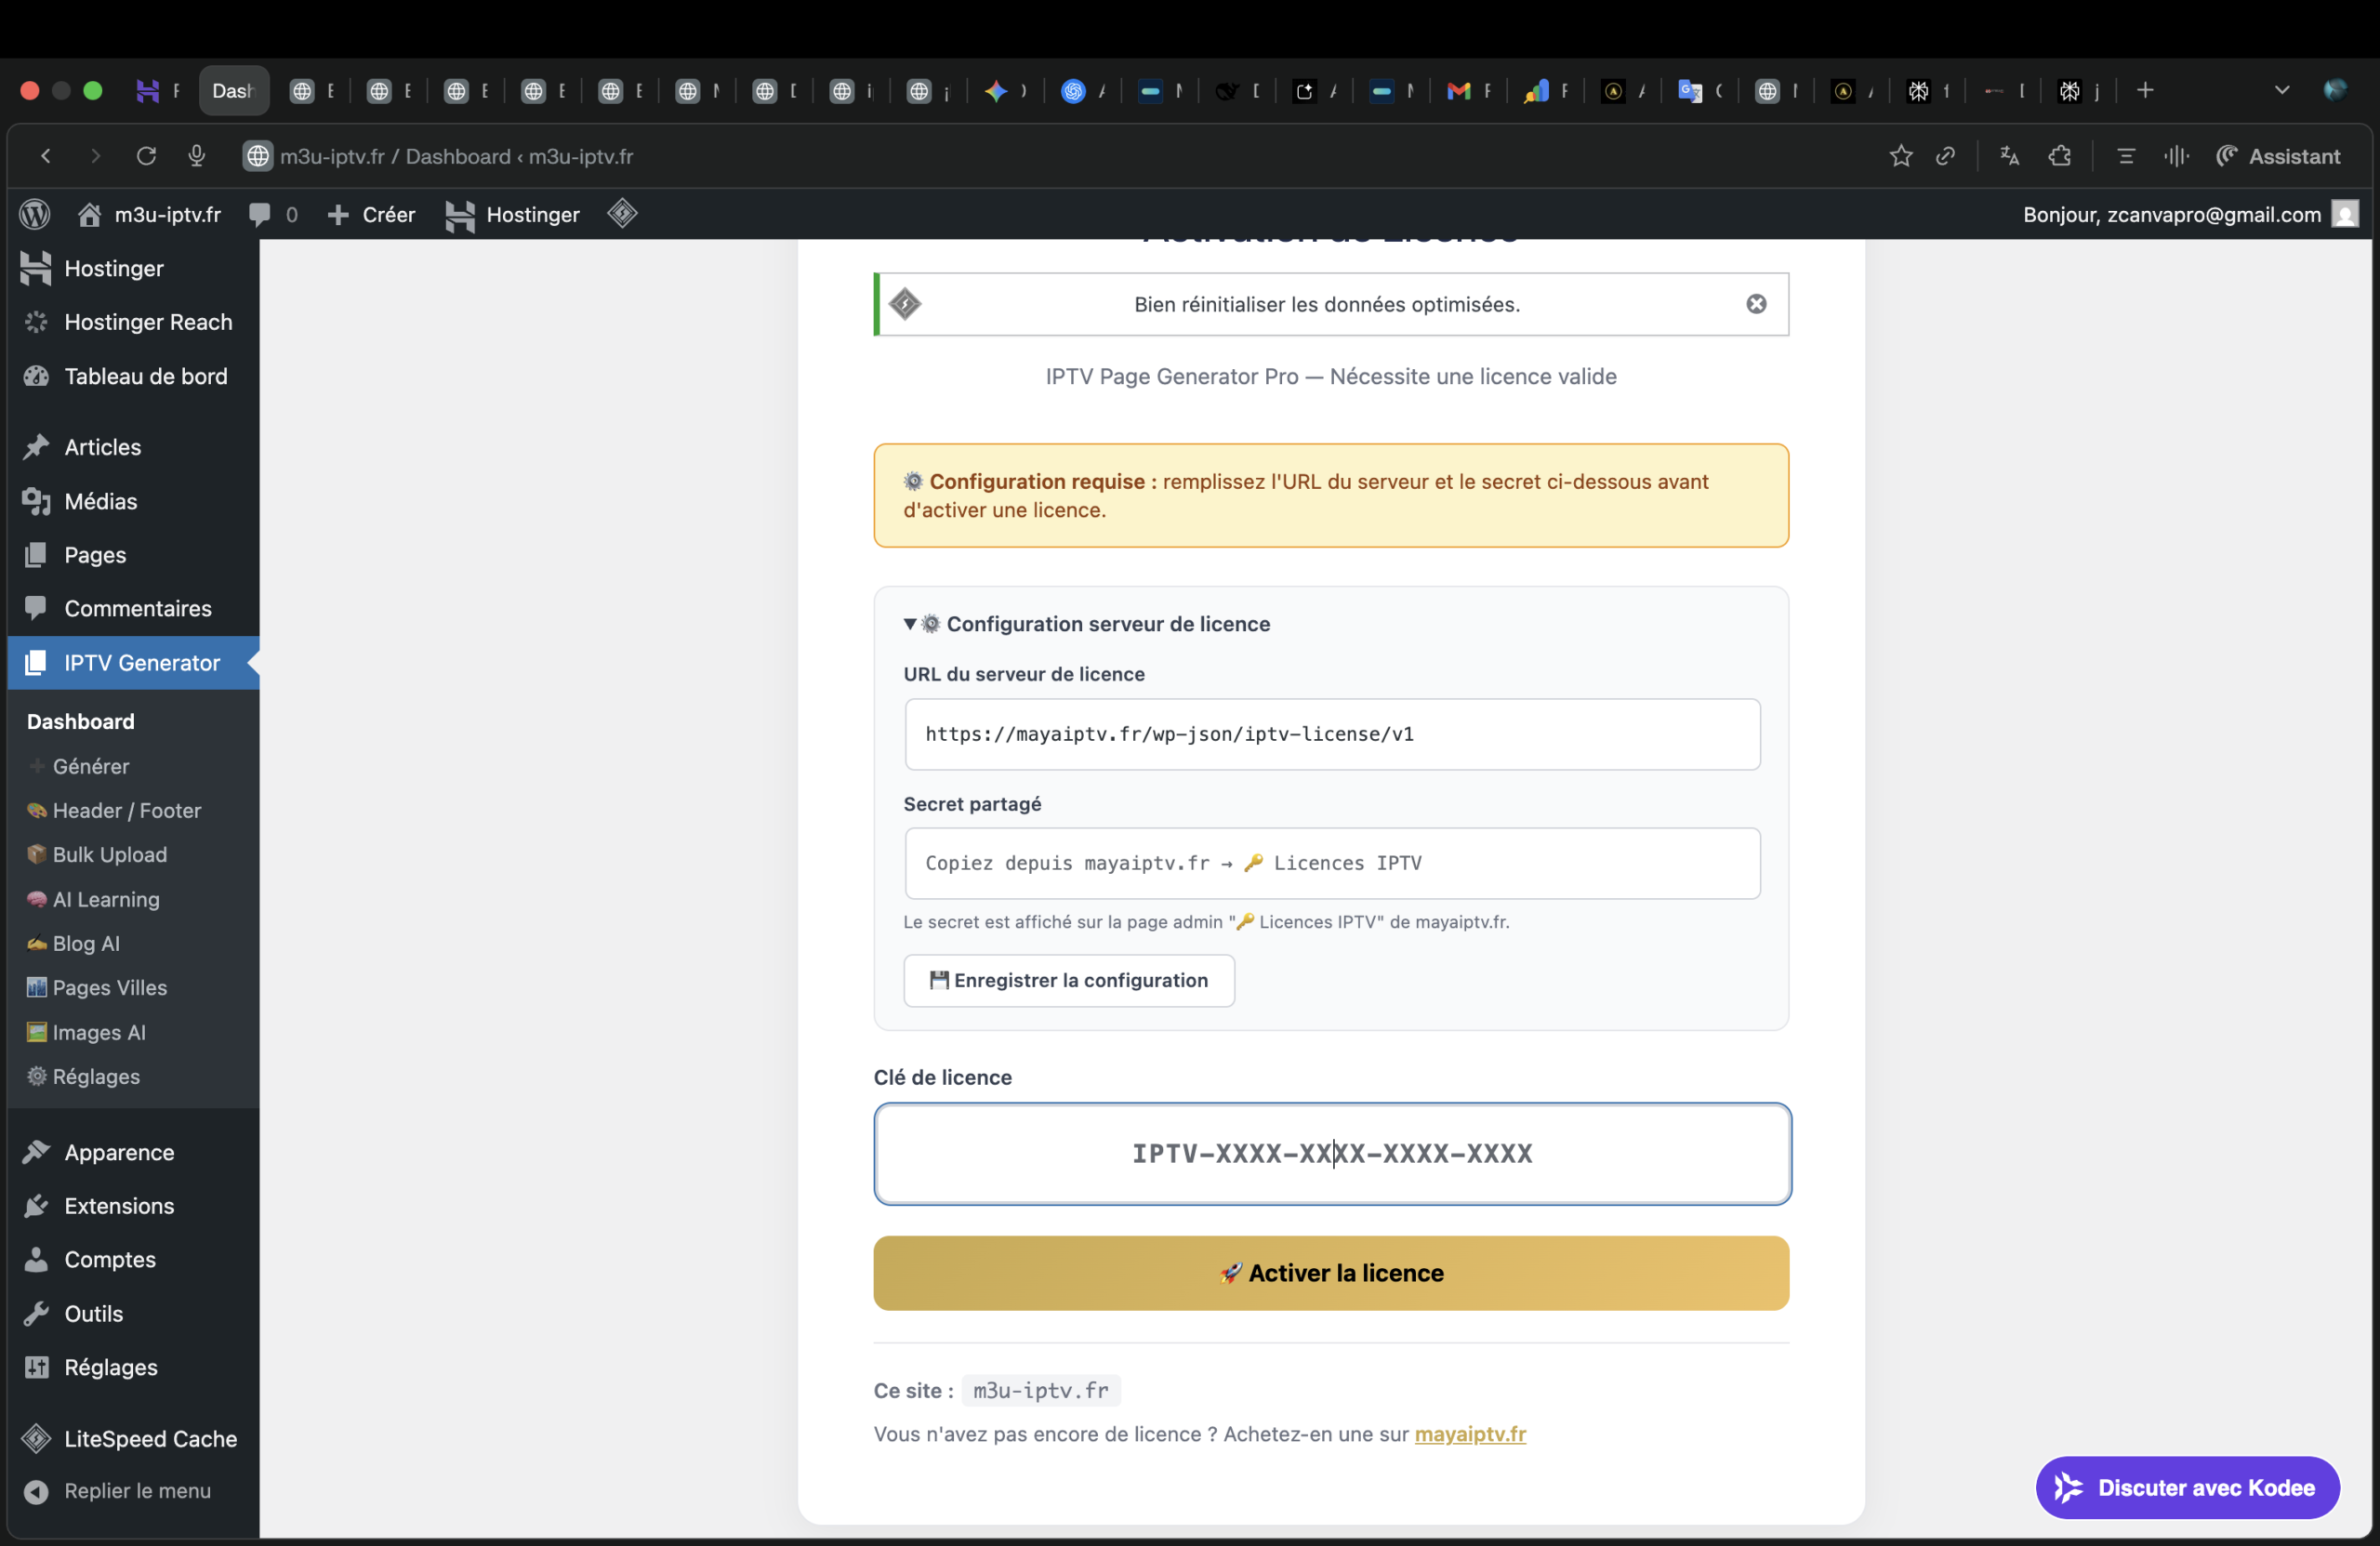The image size is (2380, 1546).
Task: Go to Tableau de bord
Action: (x=133, y=376)
